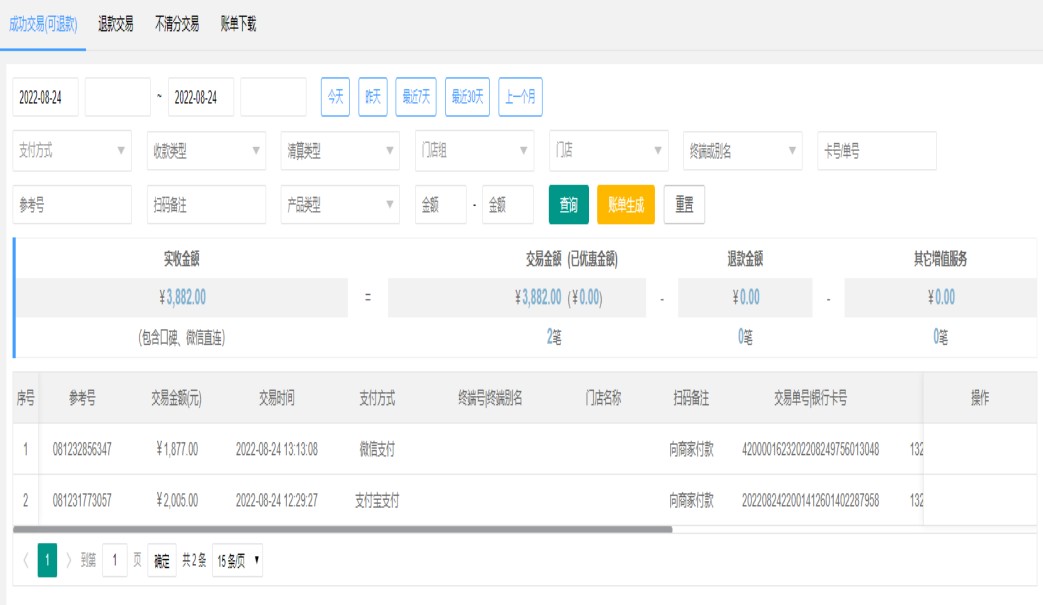Image resolution: width=1043 pixels, height=605 pixels.
Task: Choose the 上一个月 date shortcut
Action: [520, 97]
